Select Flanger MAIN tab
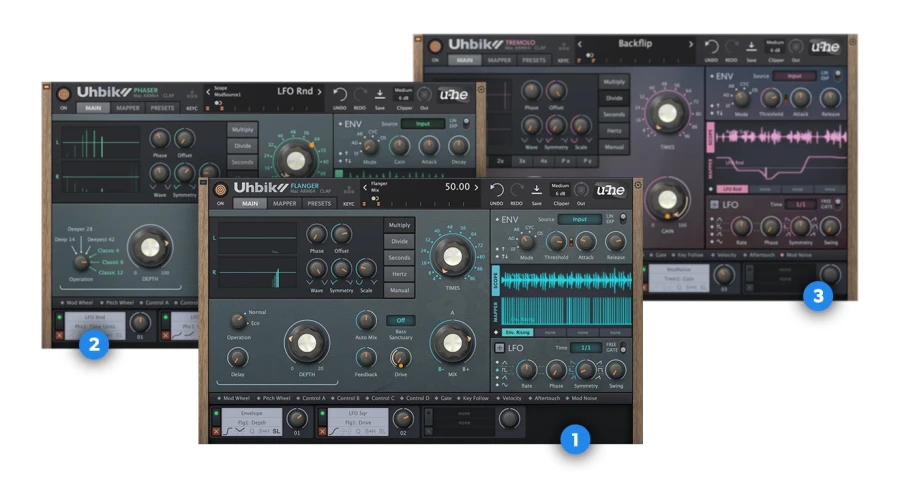Viewport: 900px width, 479px height. pyautogui.click(x=250, y=204)
